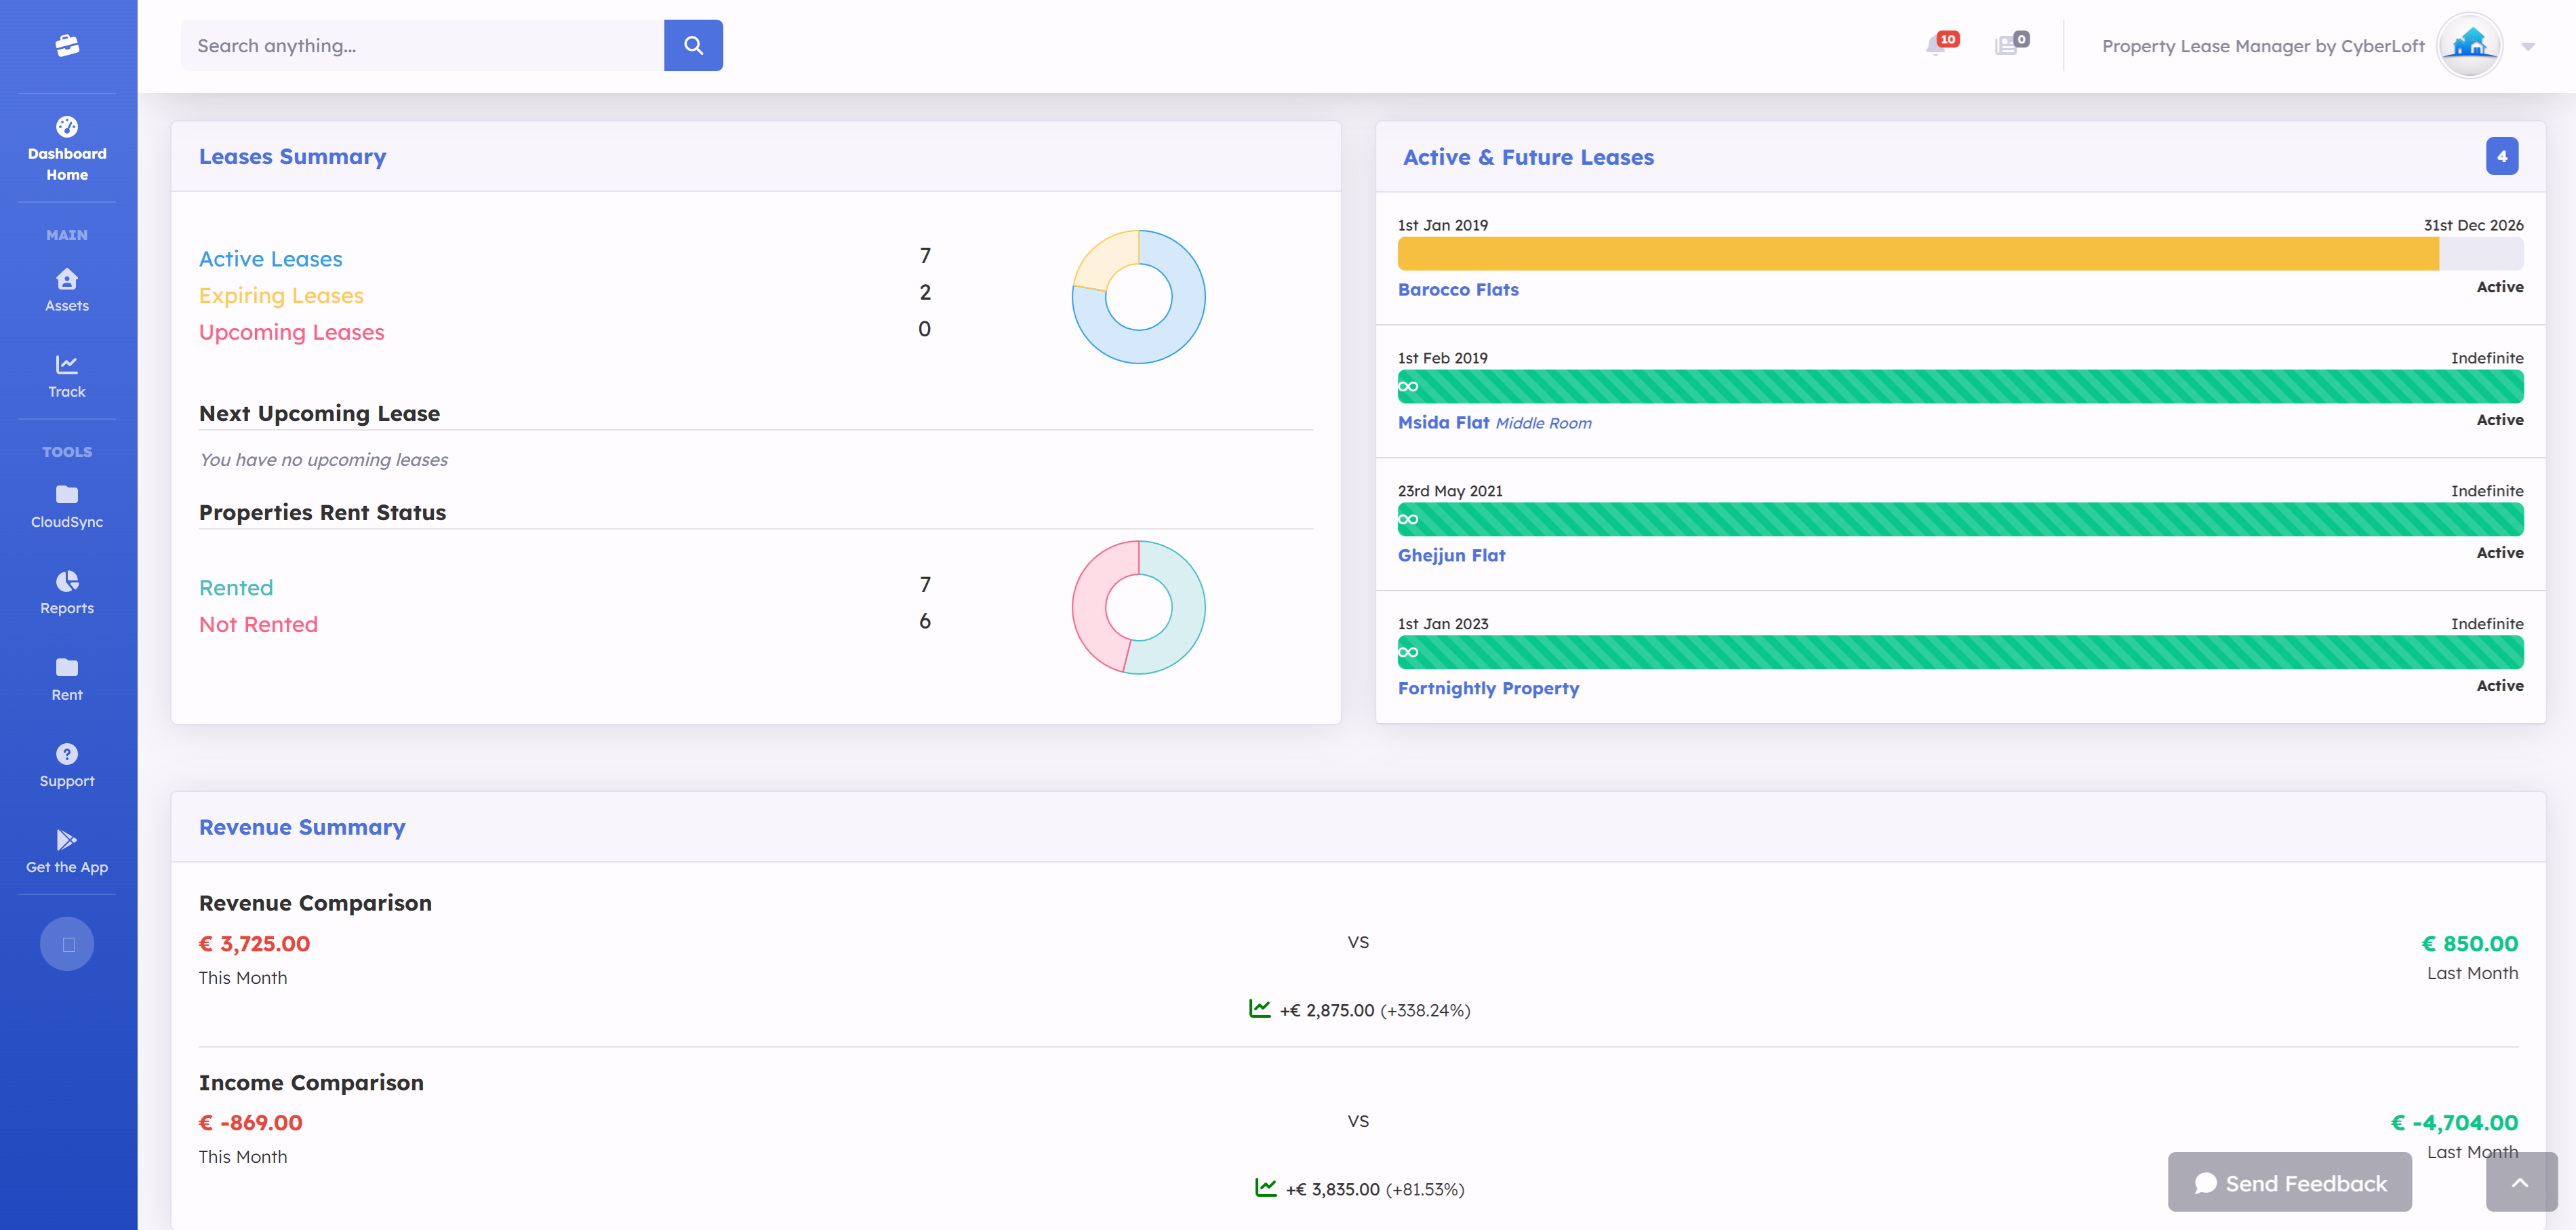This screenshot has width=2576, height=1230.
Task: Click the Not Rented link
Action: 258,624
